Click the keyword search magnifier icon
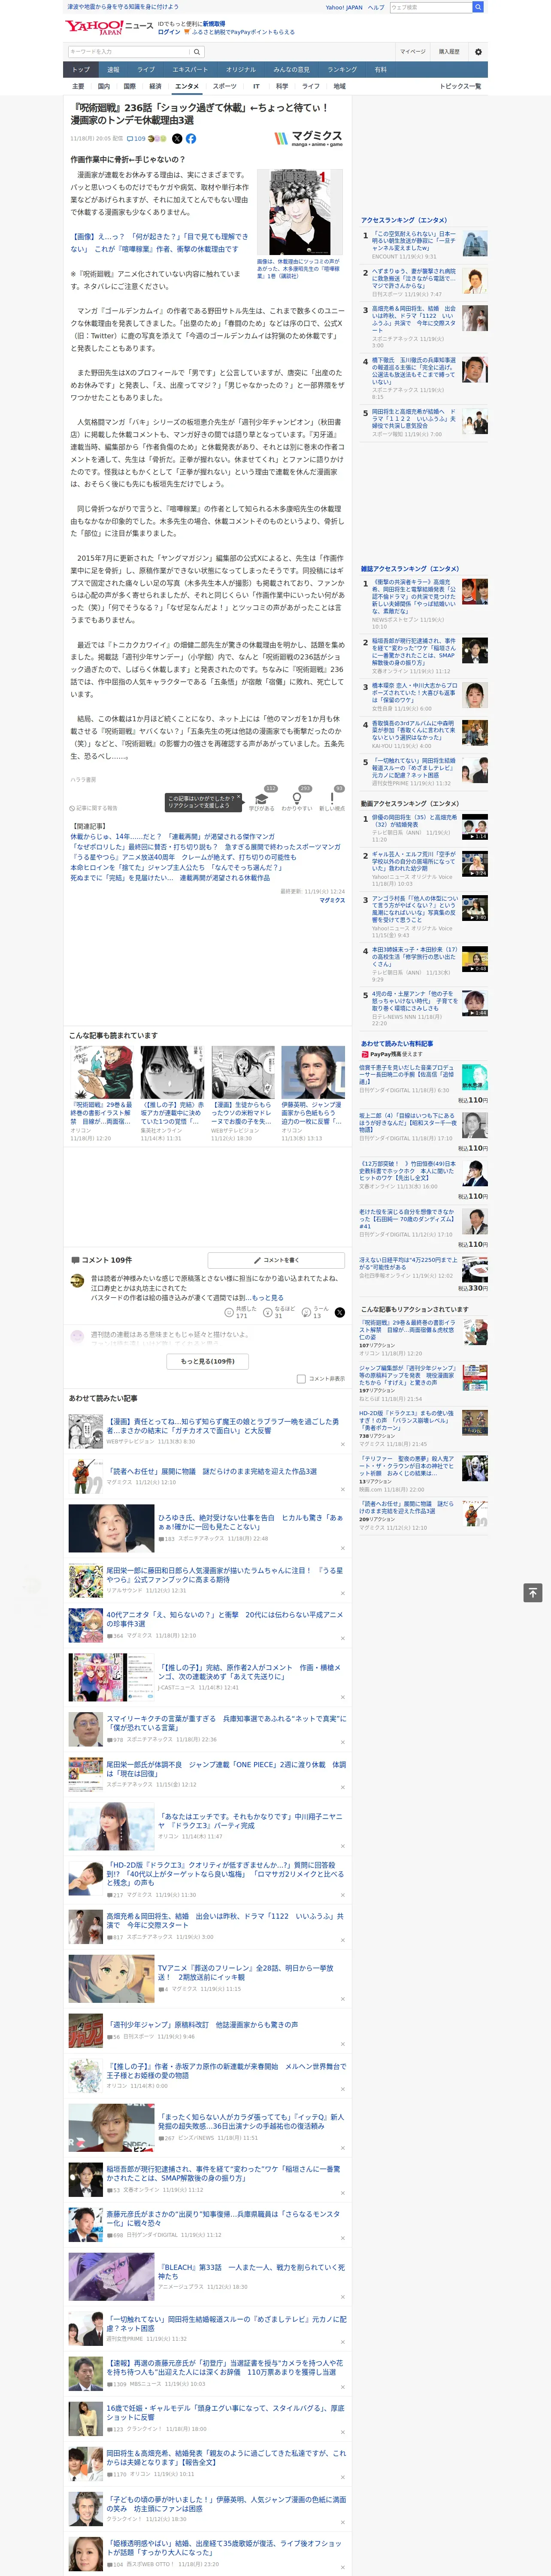This screenshot has height=2576, width=551. pos(197,52)
